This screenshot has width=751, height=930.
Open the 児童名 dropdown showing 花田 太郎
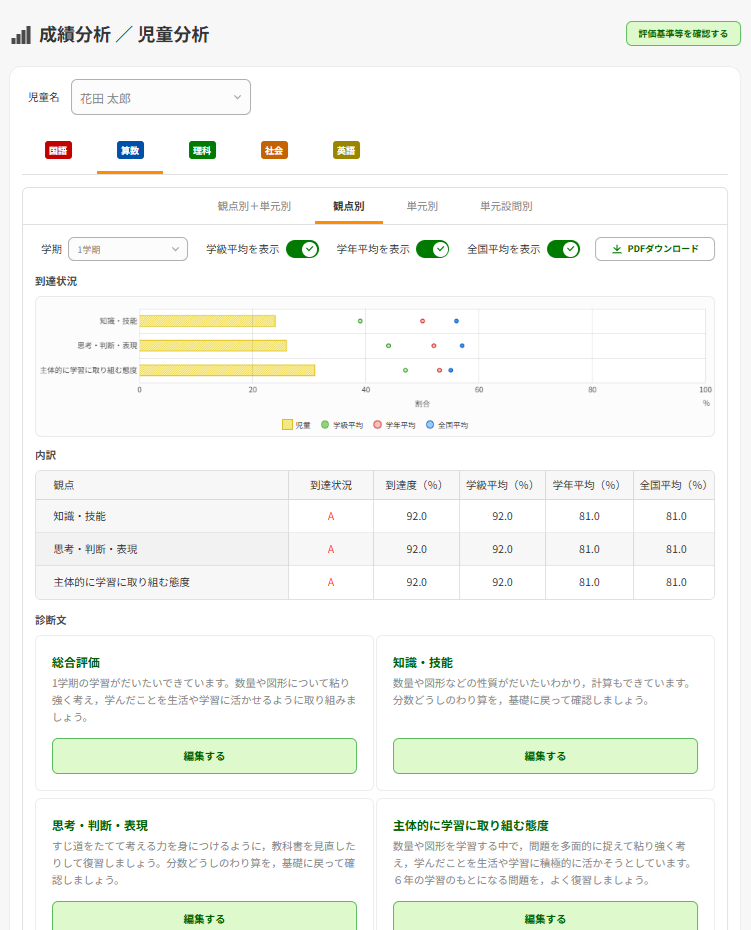(161, 97)
